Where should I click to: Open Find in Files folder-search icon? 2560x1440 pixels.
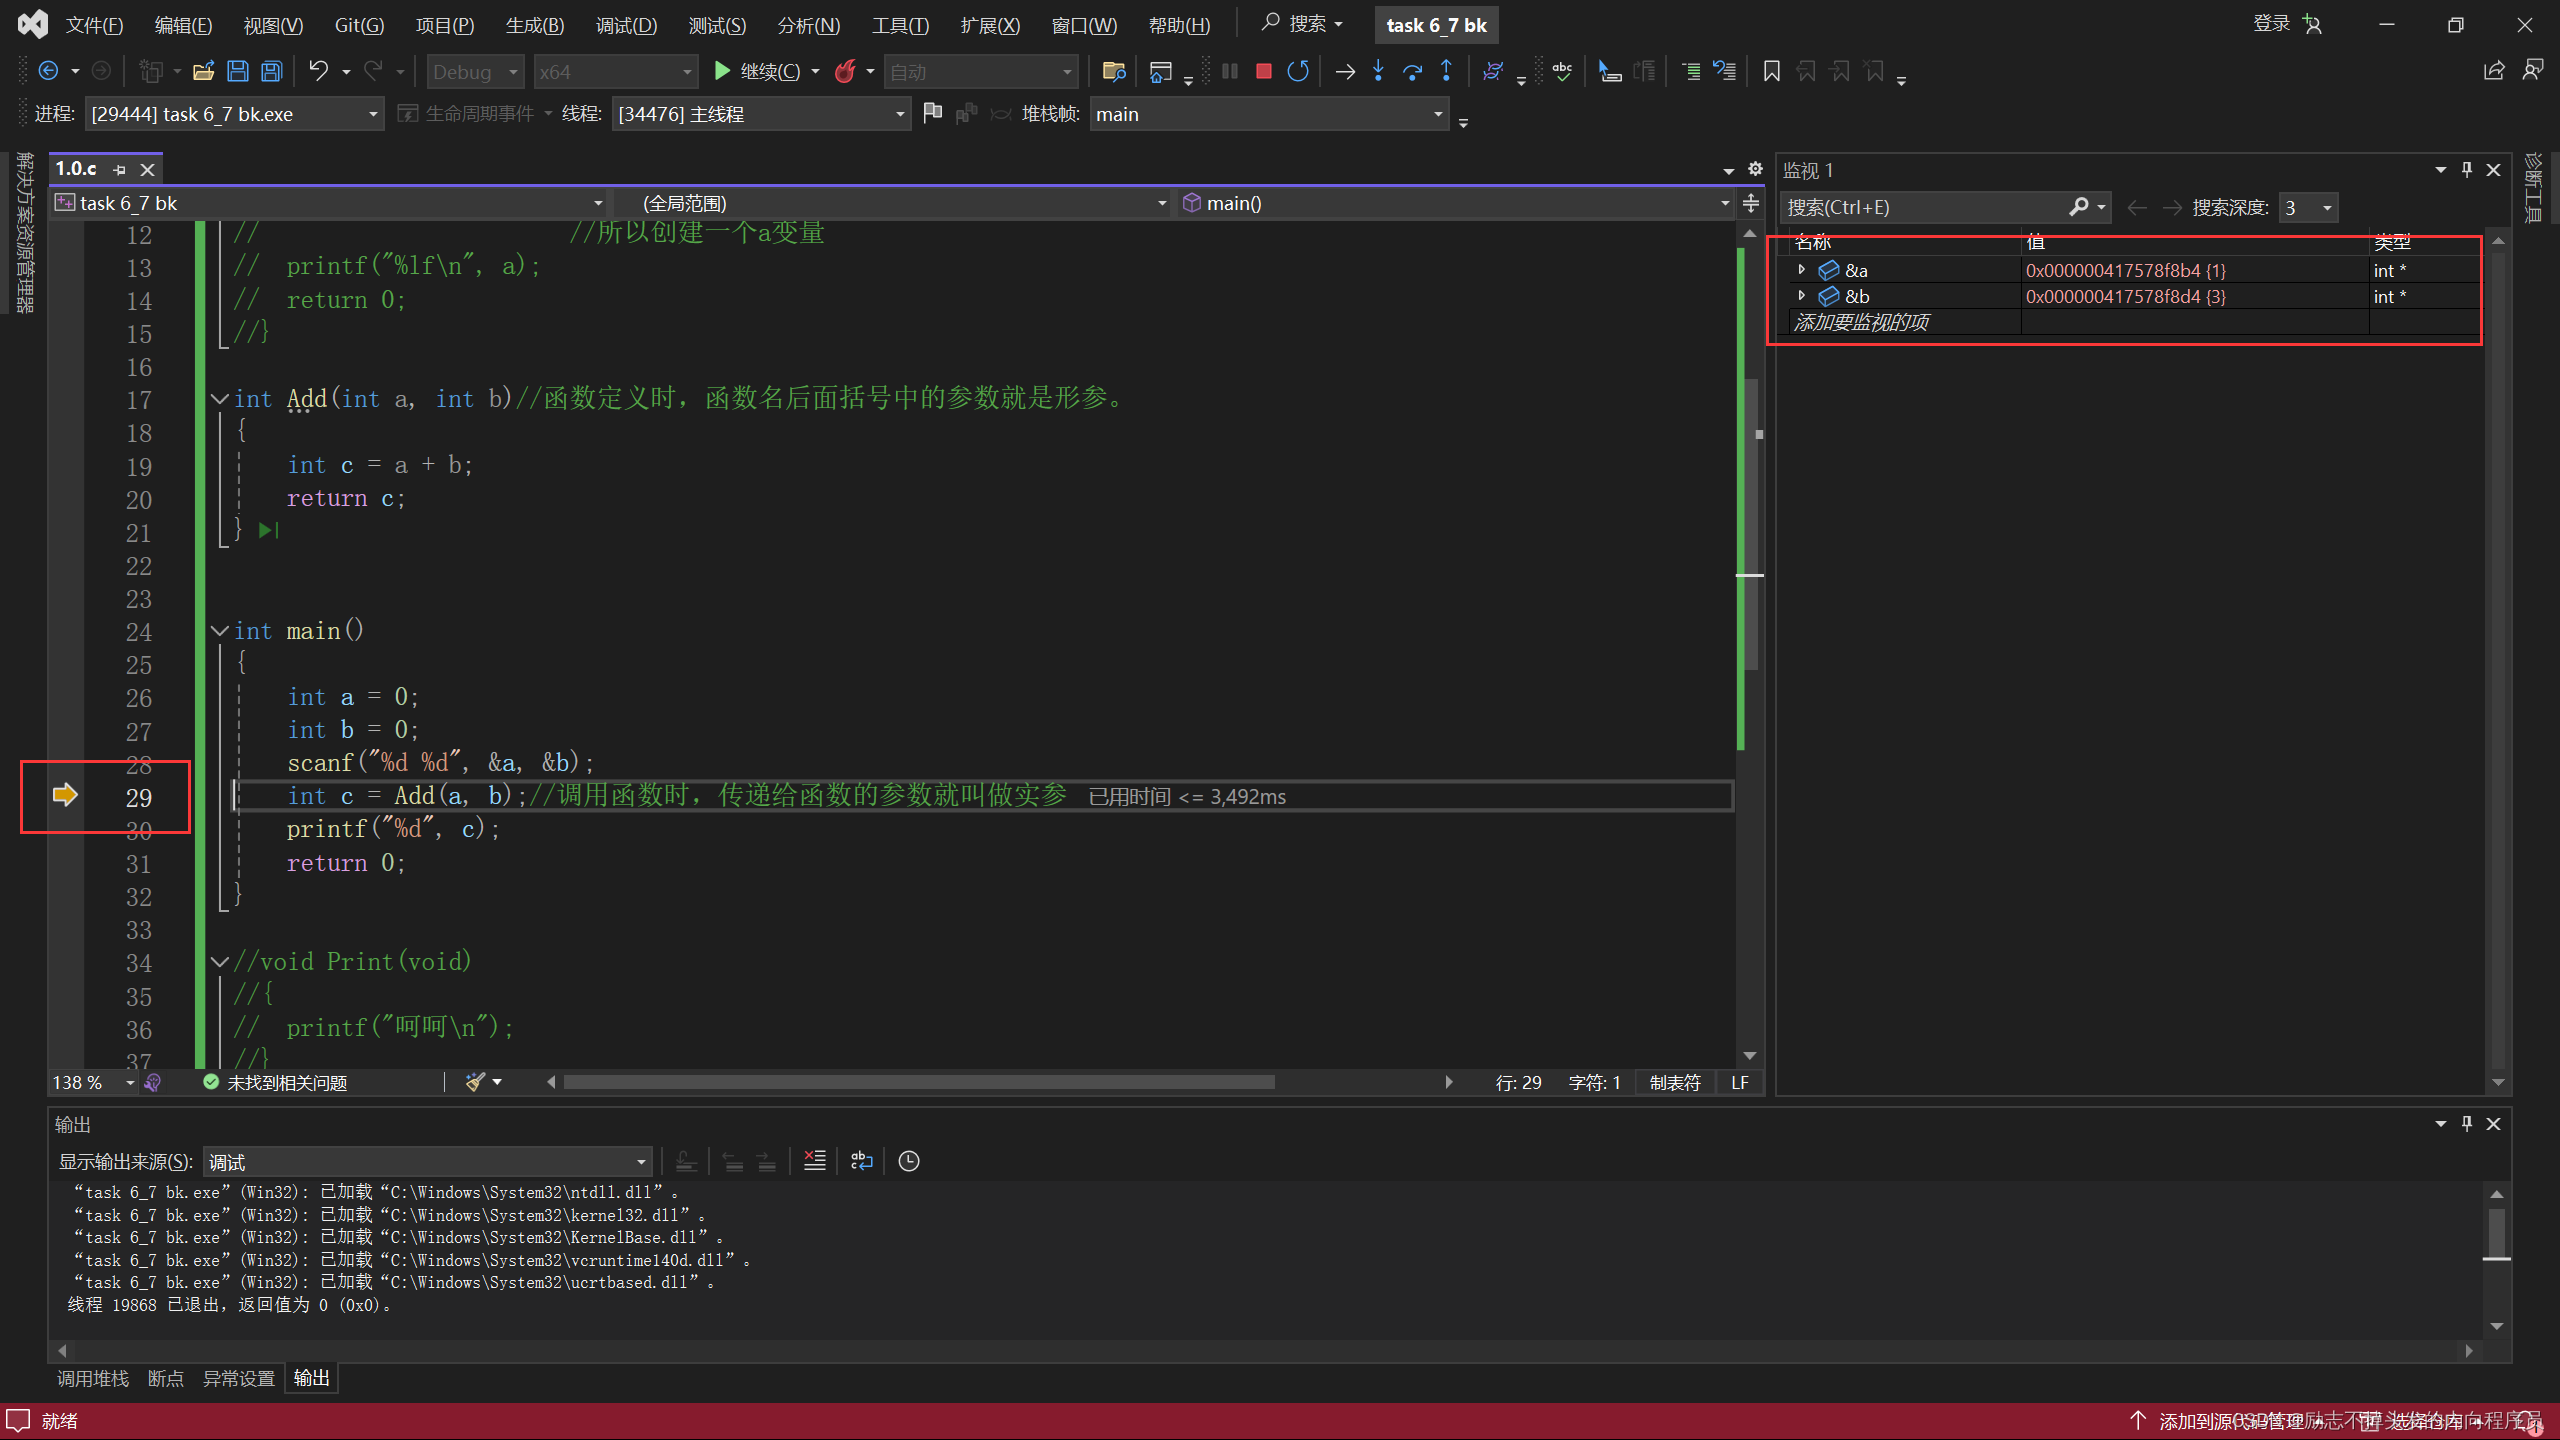click(1113, 71)
